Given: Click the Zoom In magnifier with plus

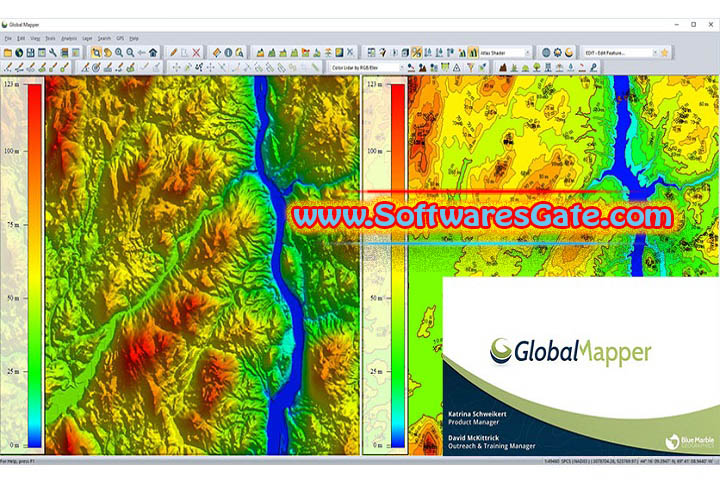Looking at the screenshot, I should pos(119,53).
